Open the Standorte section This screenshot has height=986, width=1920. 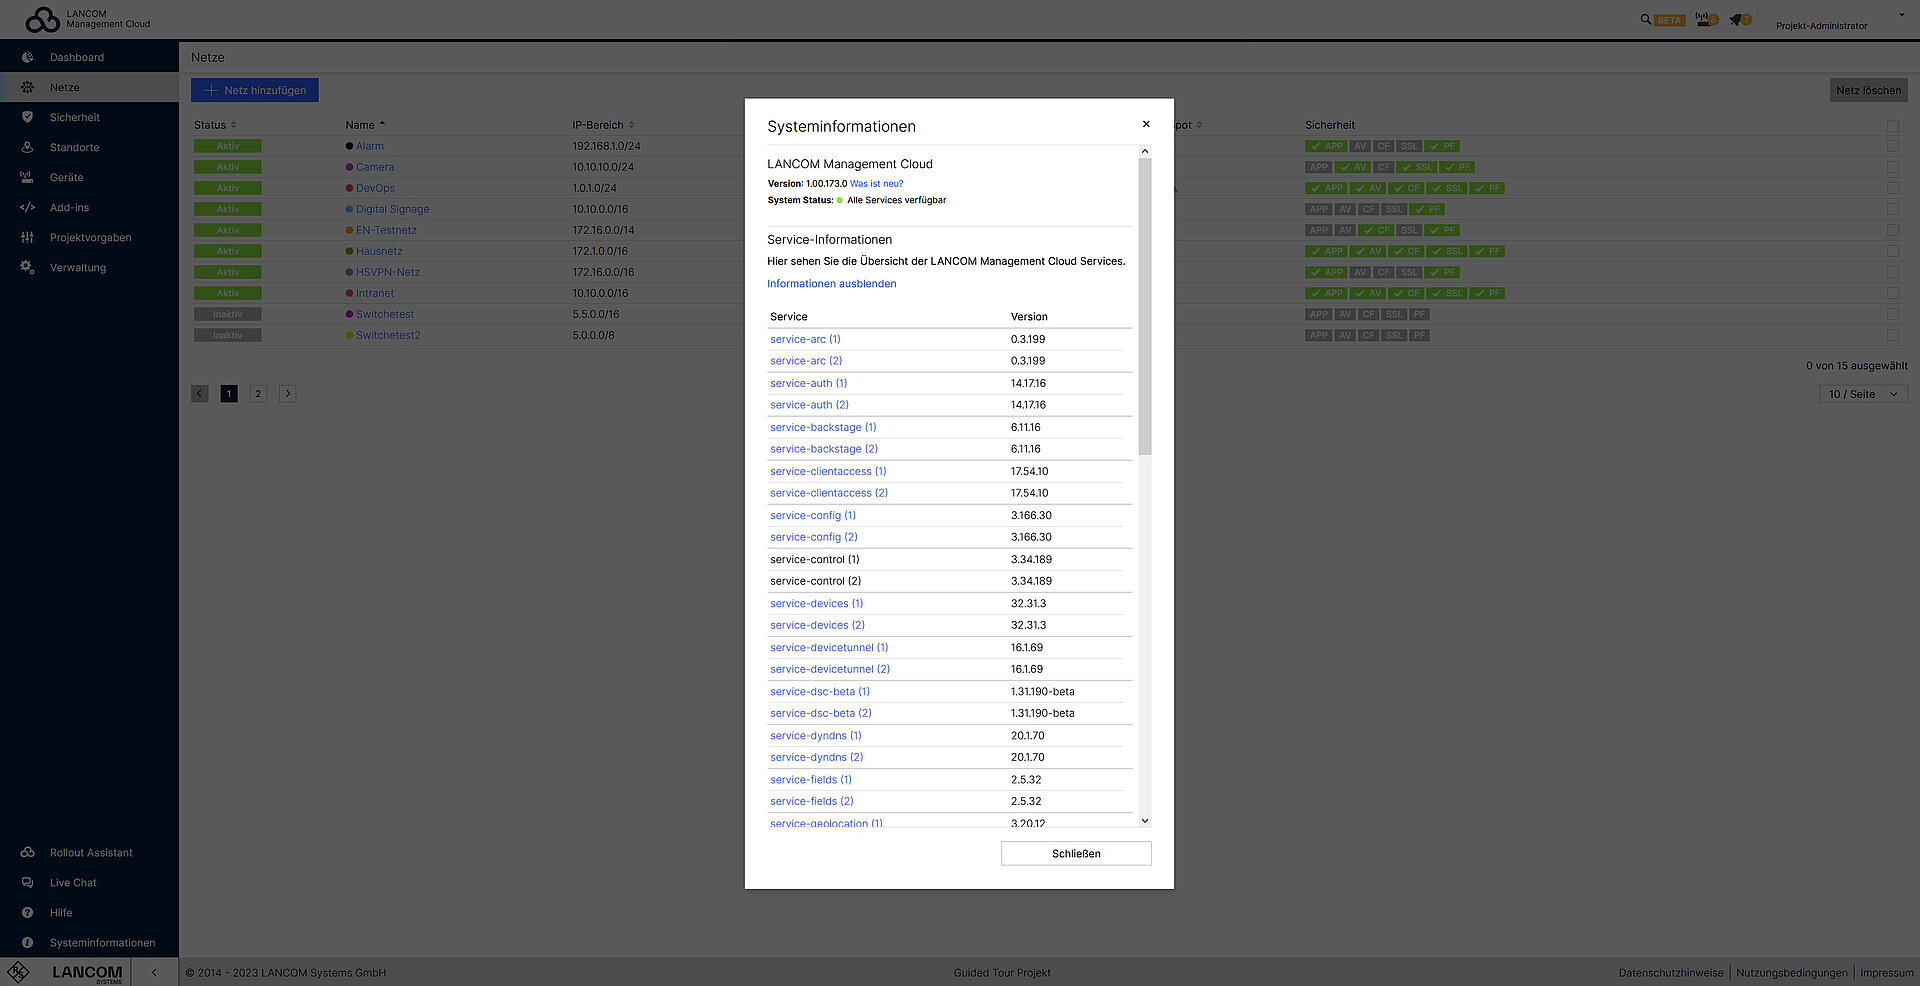pos(76,147)
